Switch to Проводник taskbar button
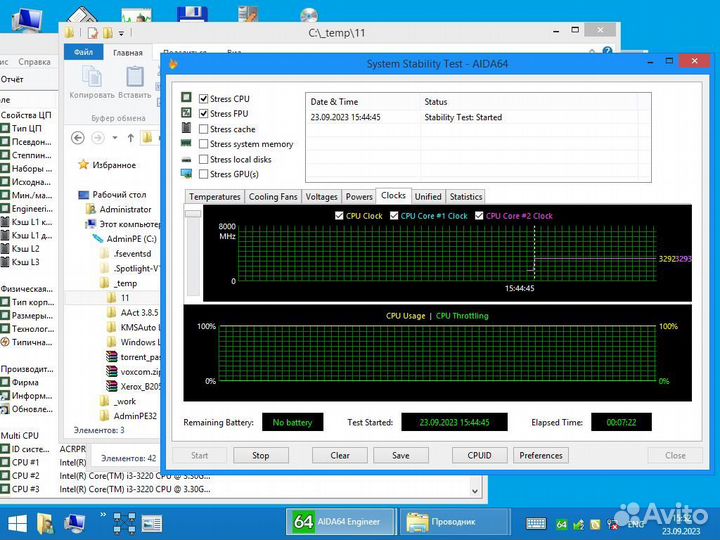 454,522
